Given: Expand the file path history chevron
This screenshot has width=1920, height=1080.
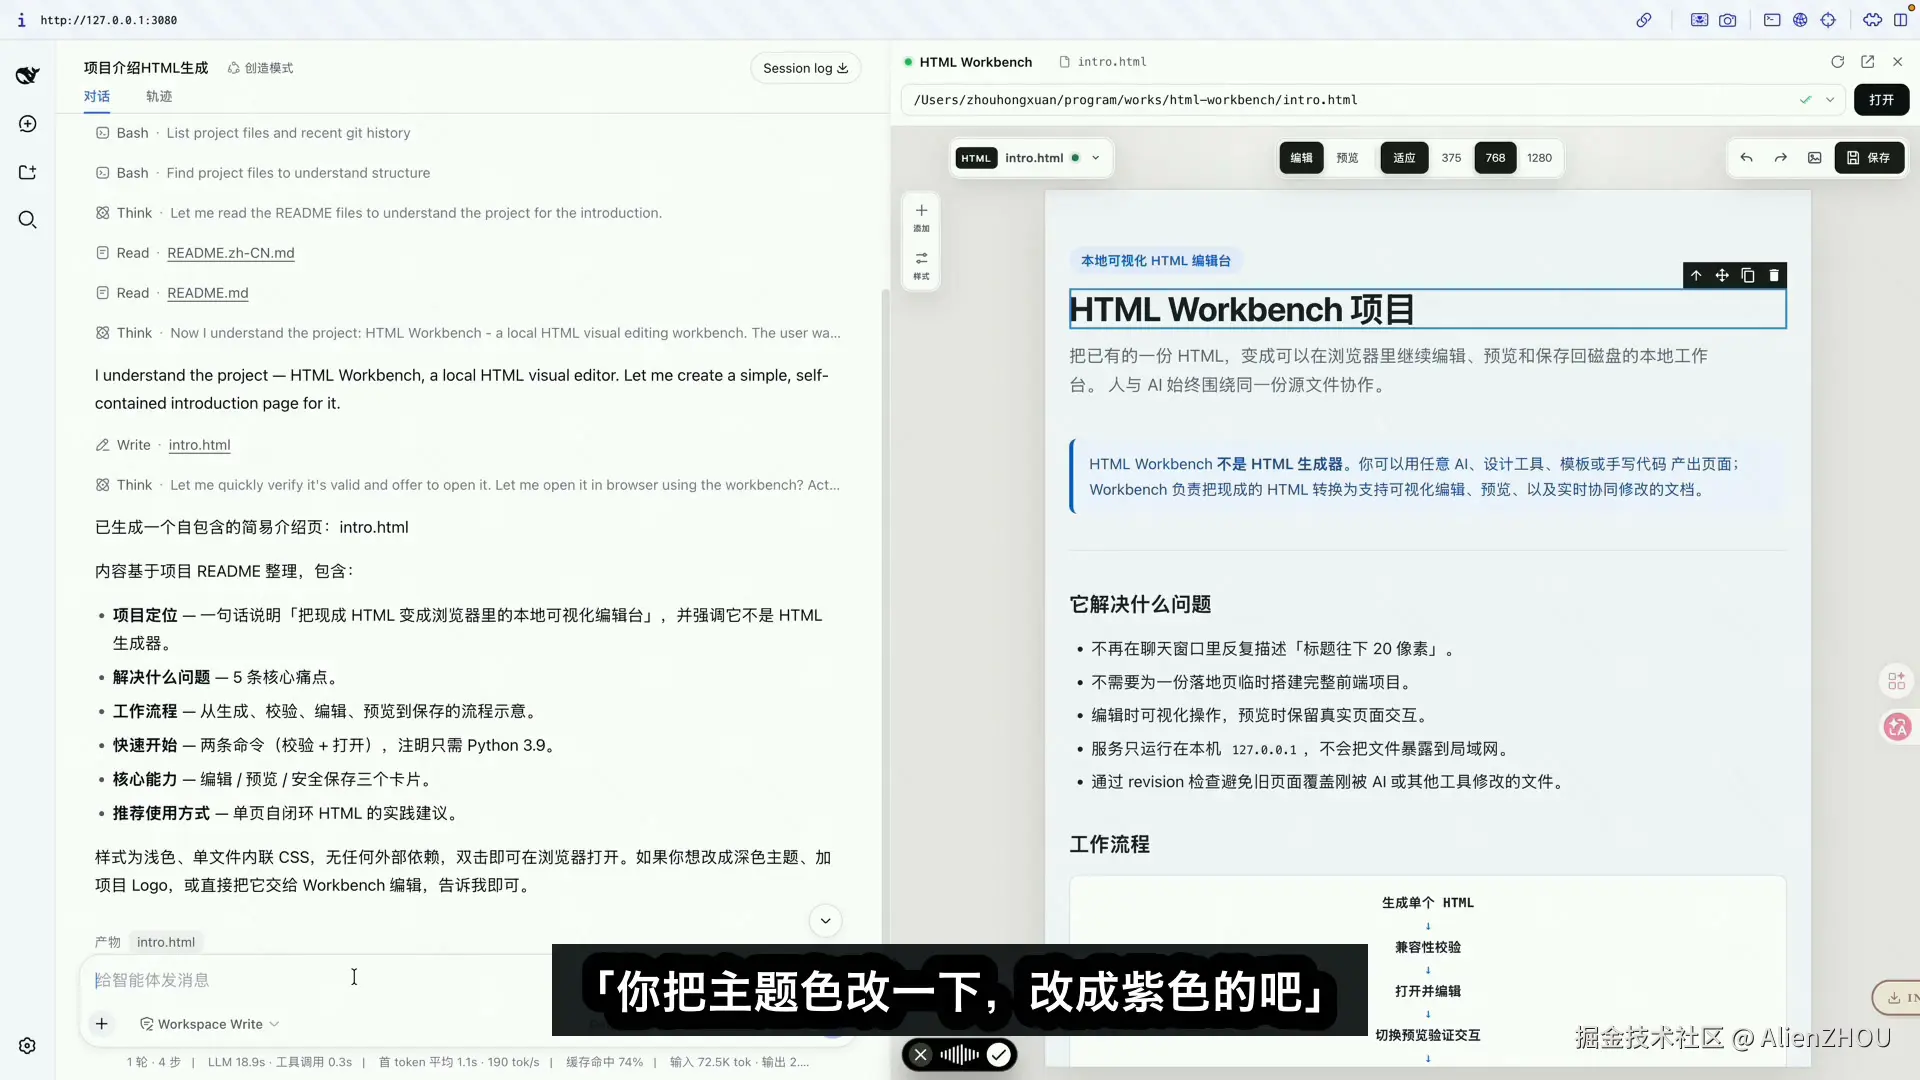Looking at the screenshot, I should point(1830,100).
